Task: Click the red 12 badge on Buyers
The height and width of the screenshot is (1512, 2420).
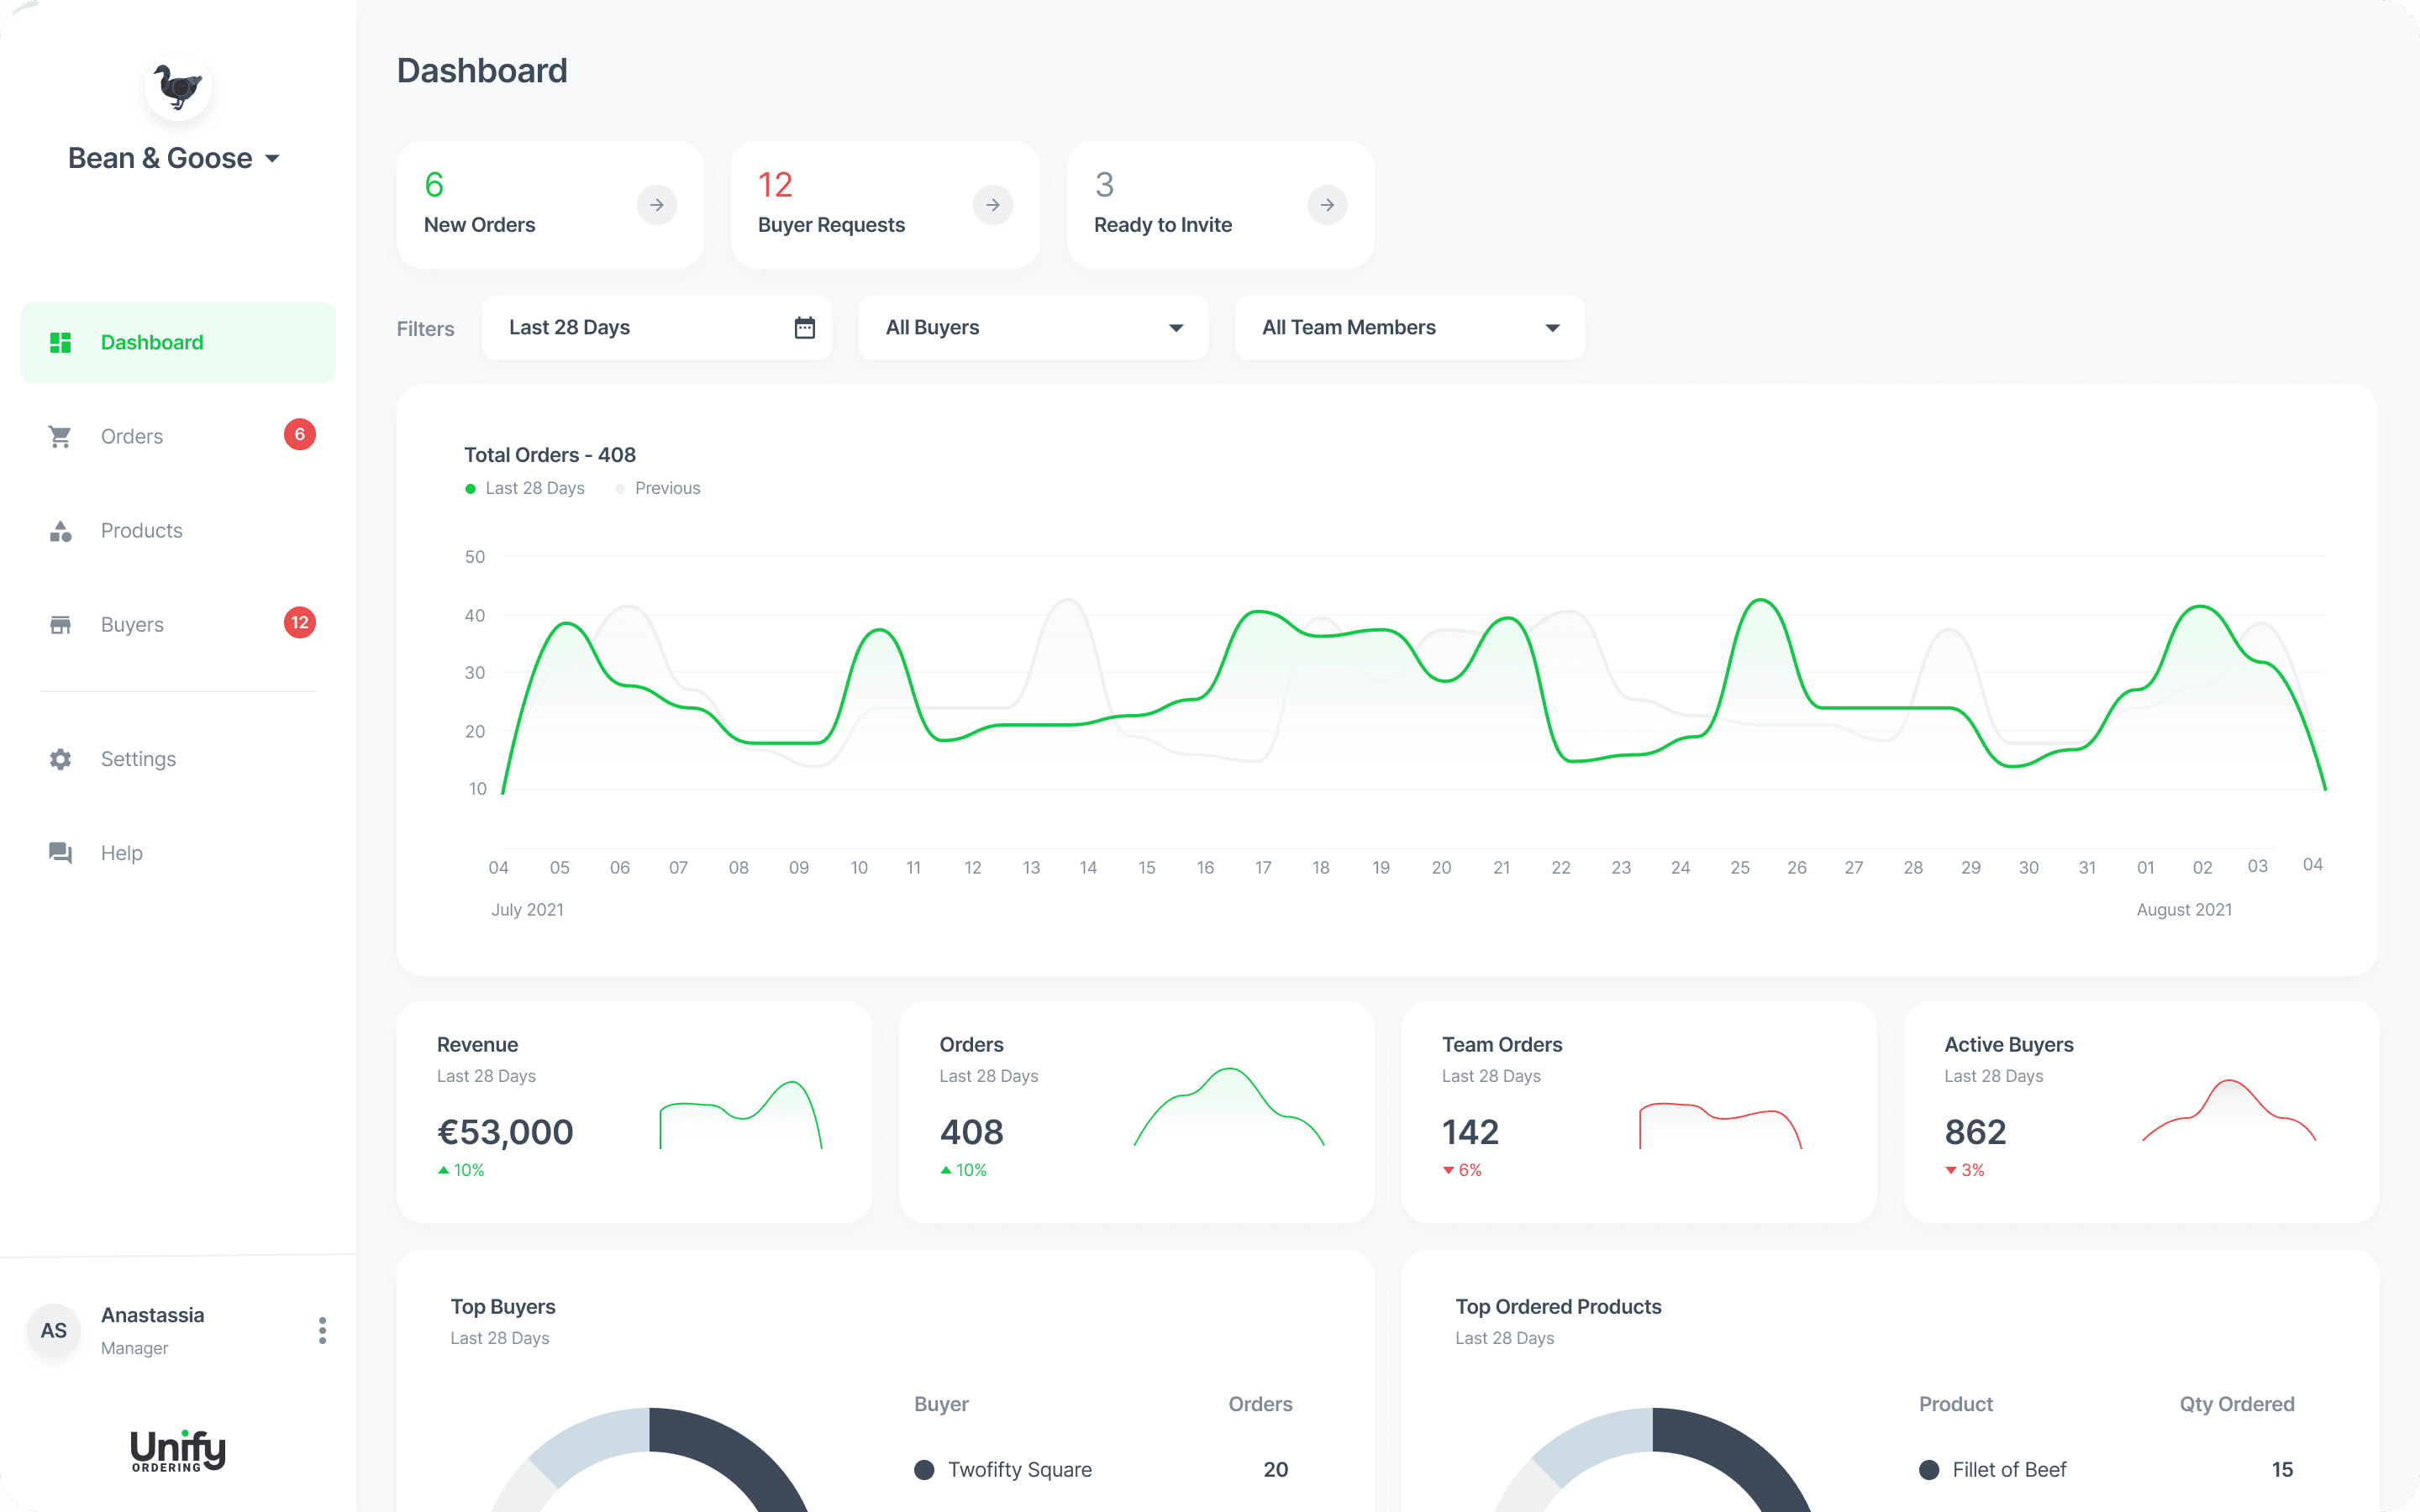Action: pyautogui.click(x=300, y=623)
